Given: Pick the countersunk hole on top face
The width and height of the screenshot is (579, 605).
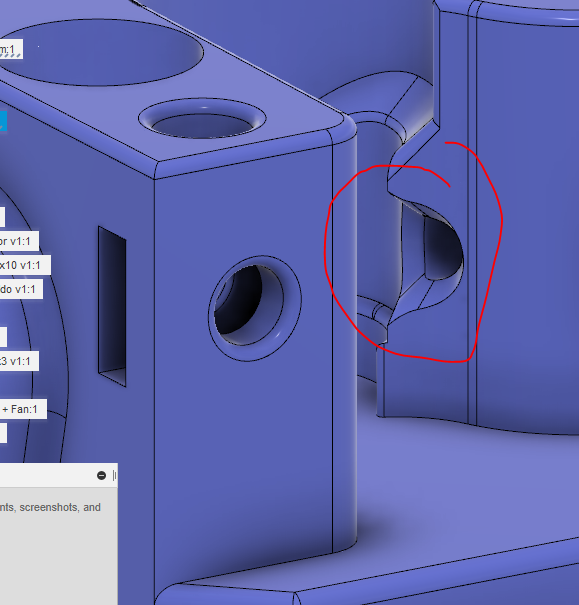Looking at the screenshot, I should tap(202, 119).
